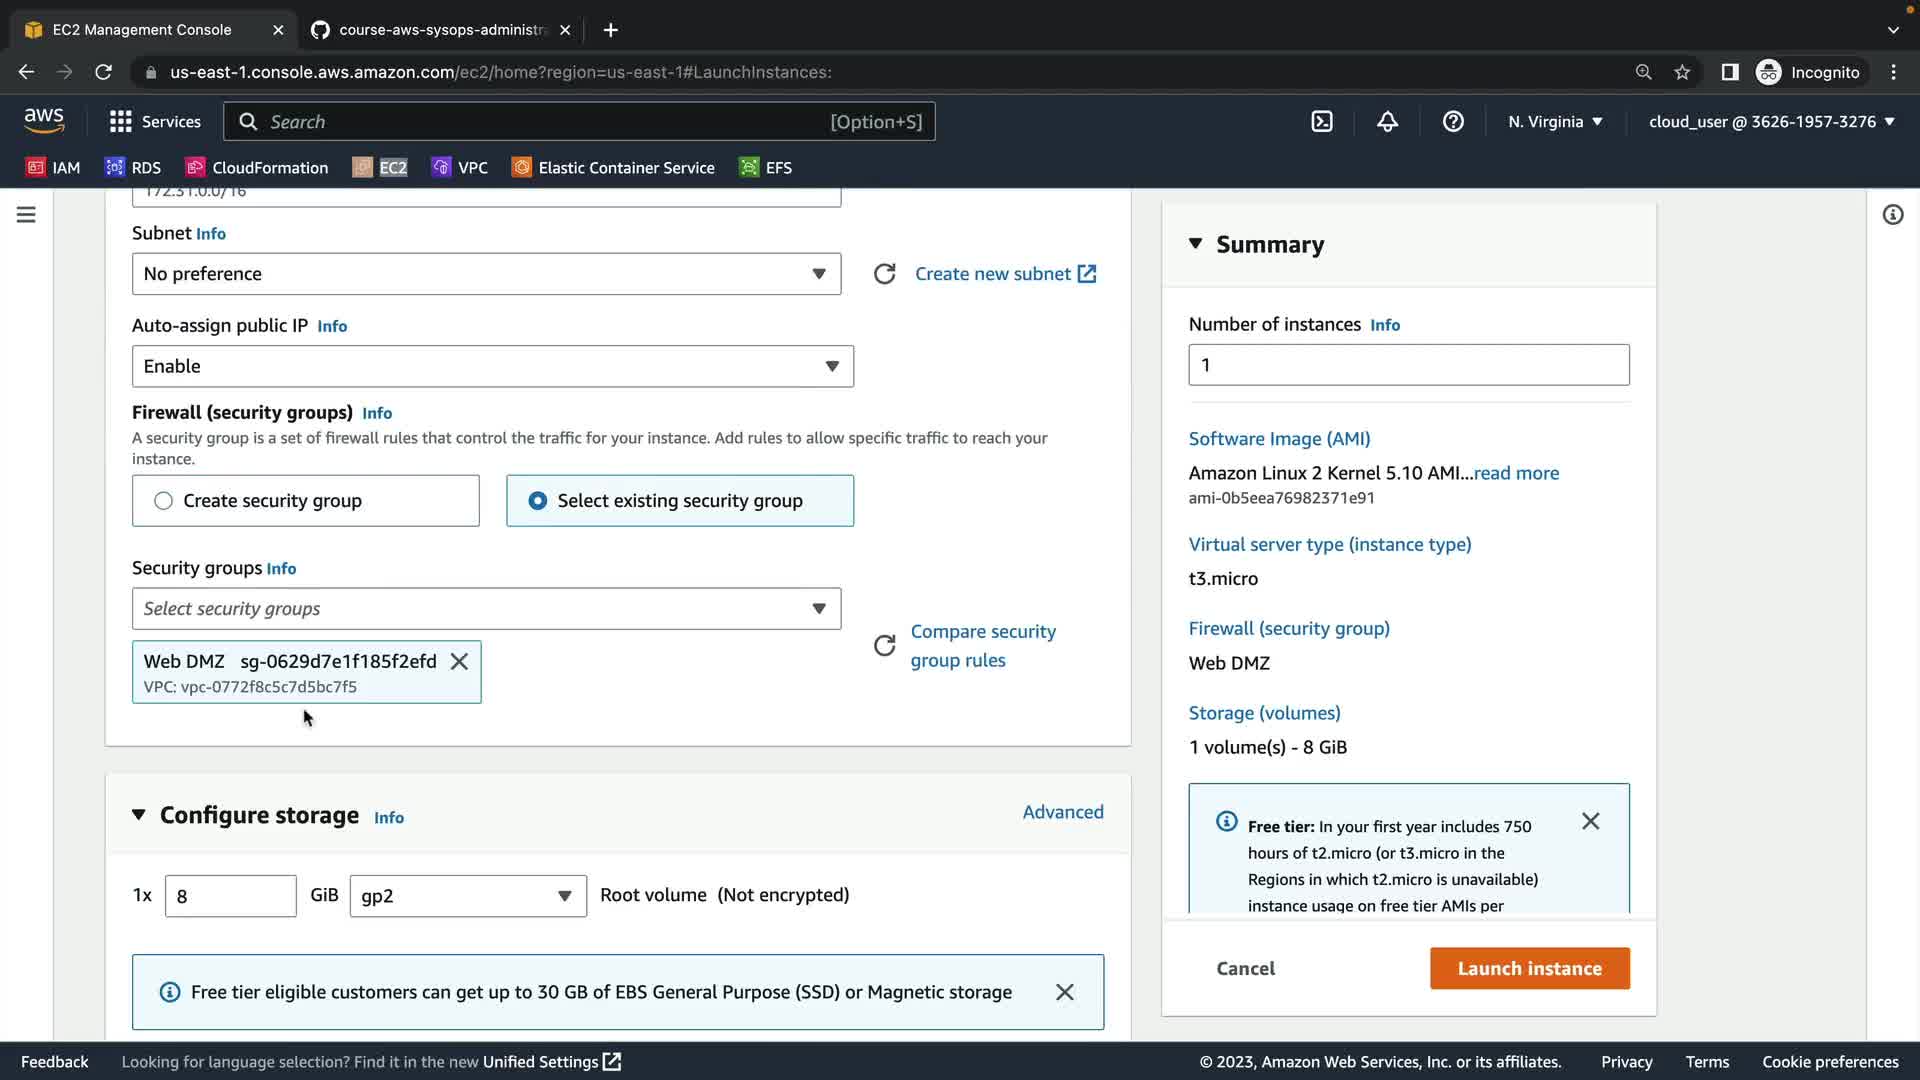Open Compare security group rules link
Screen dimensions: 1920x1080
tap(982, 646)
